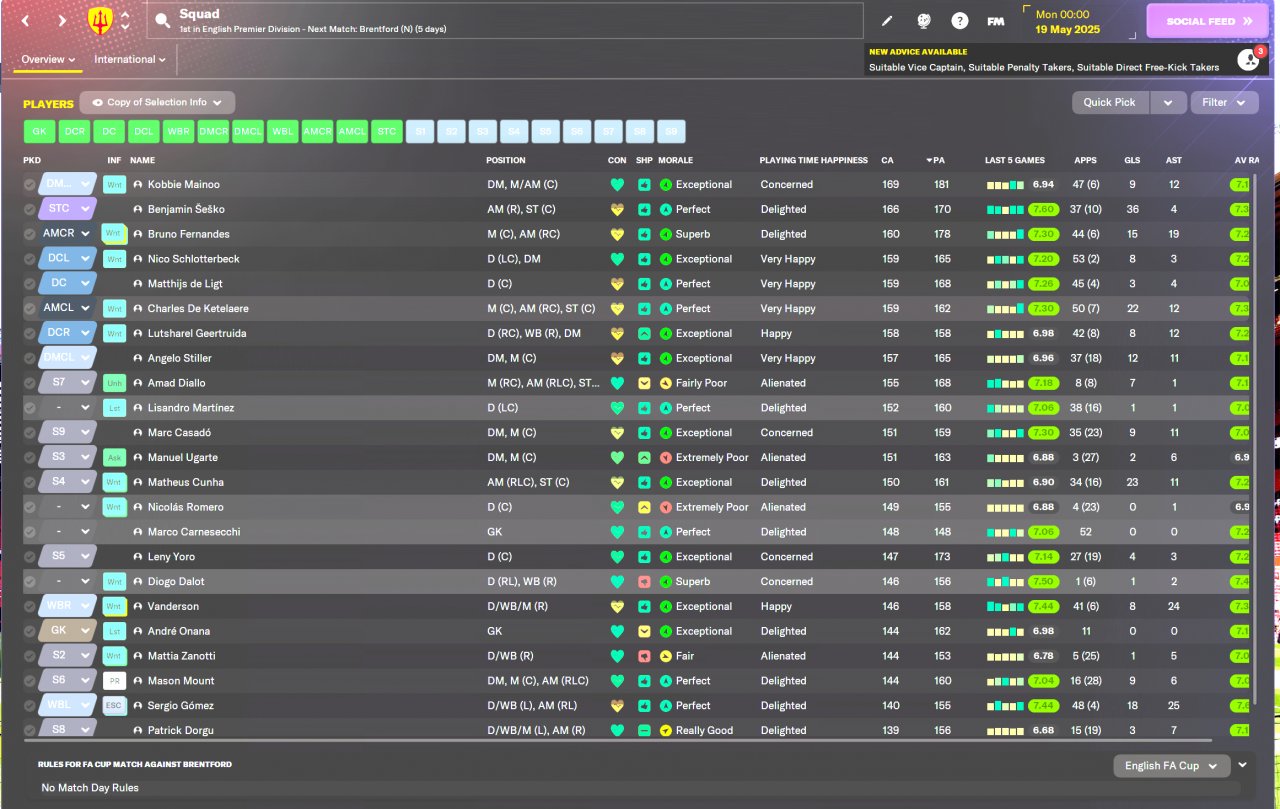The width and height of the screenshot is (1280, 809).
Task: Go forward with the right navigation arrow
Action: [62, 20]
